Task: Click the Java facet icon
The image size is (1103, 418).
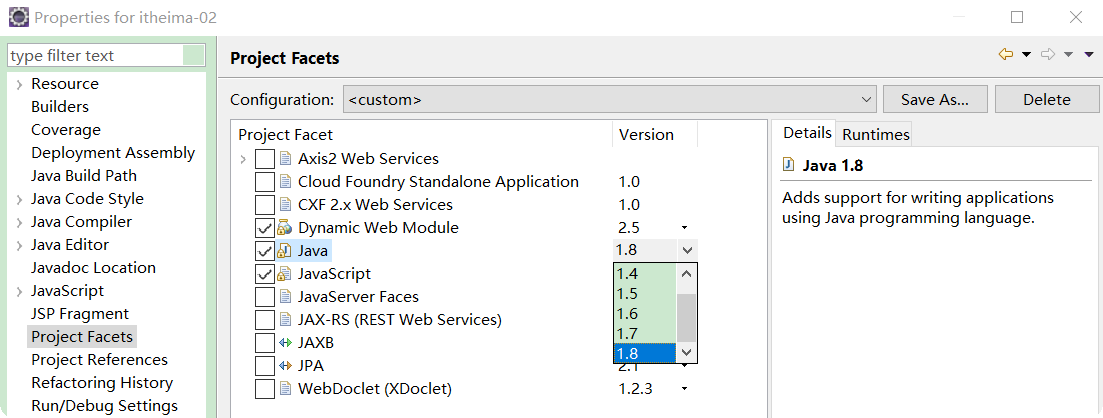Action: pos(285,251)
